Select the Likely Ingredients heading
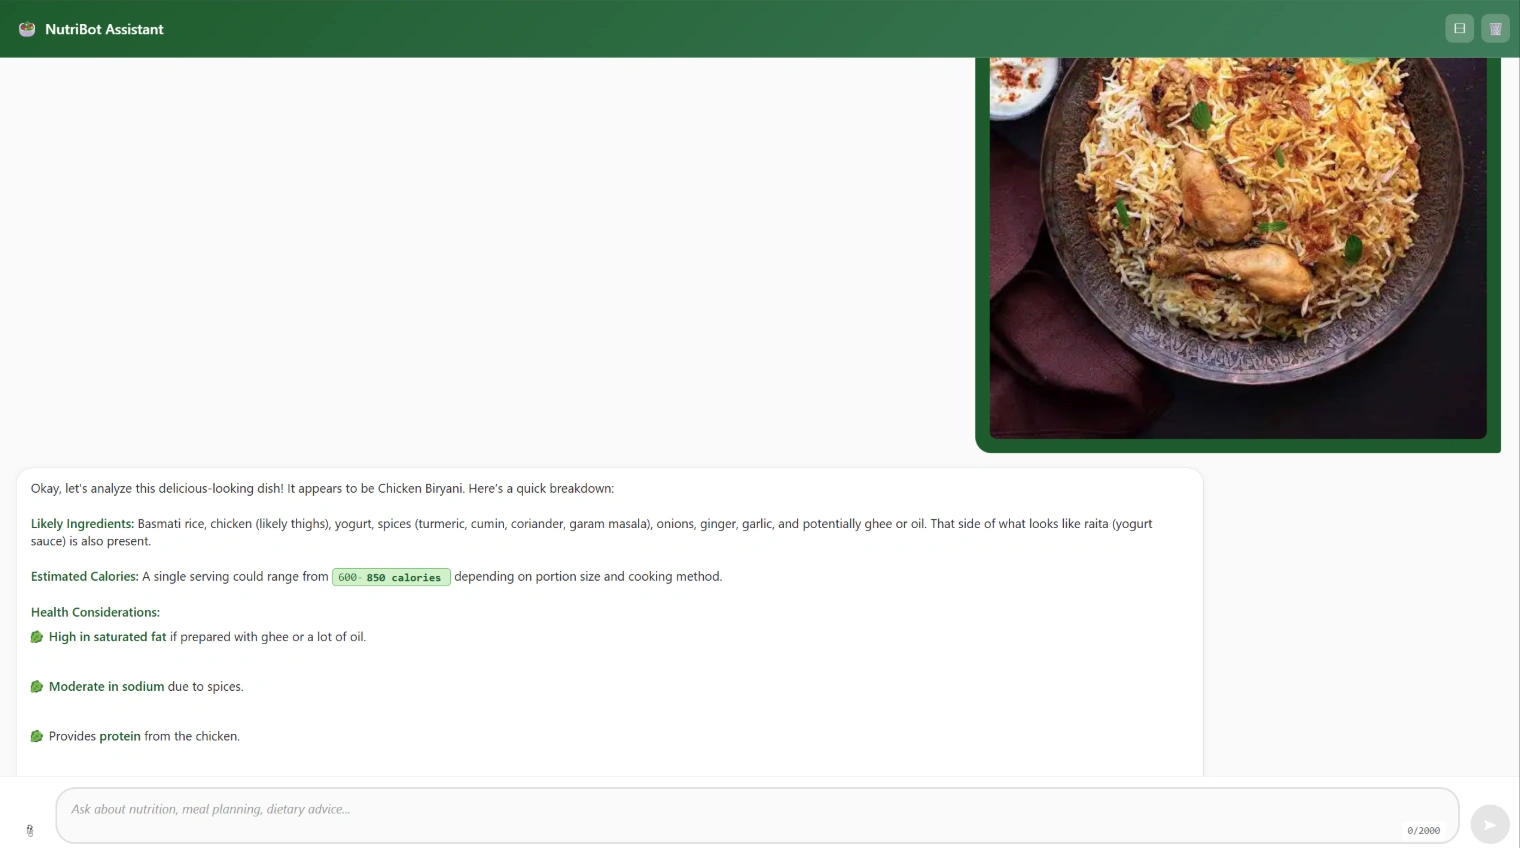 tap(82, 524)
